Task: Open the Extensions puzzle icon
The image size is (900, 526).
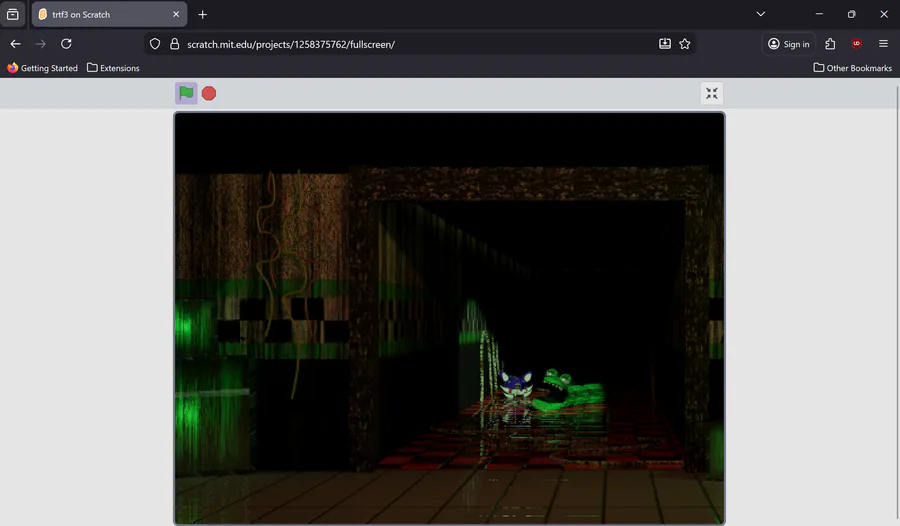Action: click(830, 44)
